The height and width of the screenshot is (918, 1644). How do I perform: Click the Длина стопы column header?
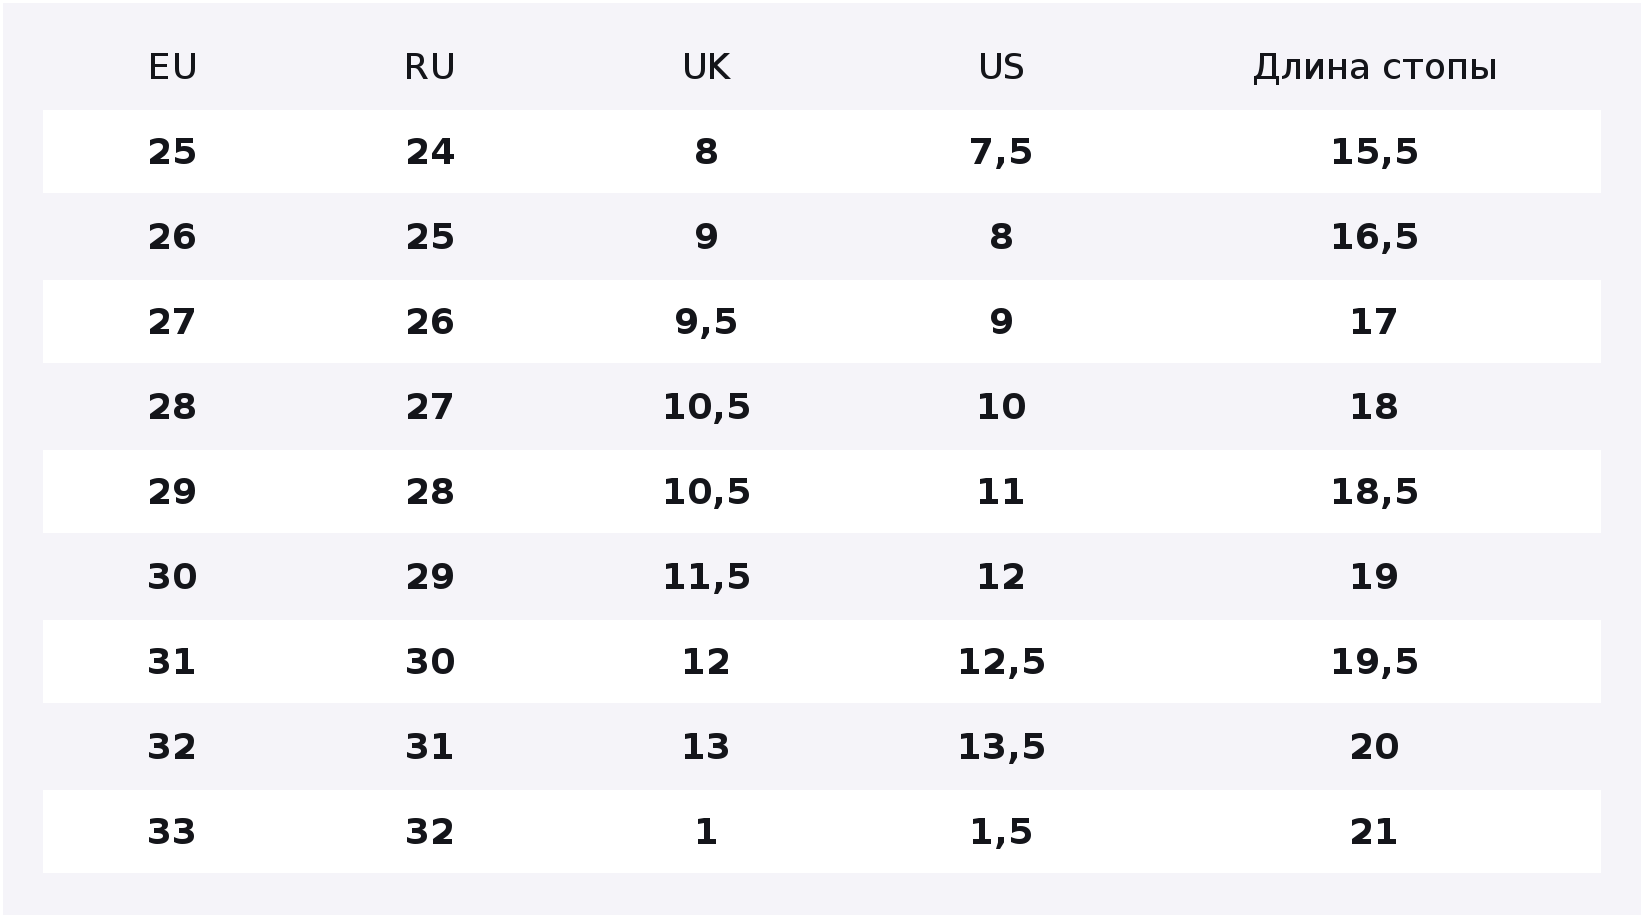pyautogui.click(x=1375, y=67)
